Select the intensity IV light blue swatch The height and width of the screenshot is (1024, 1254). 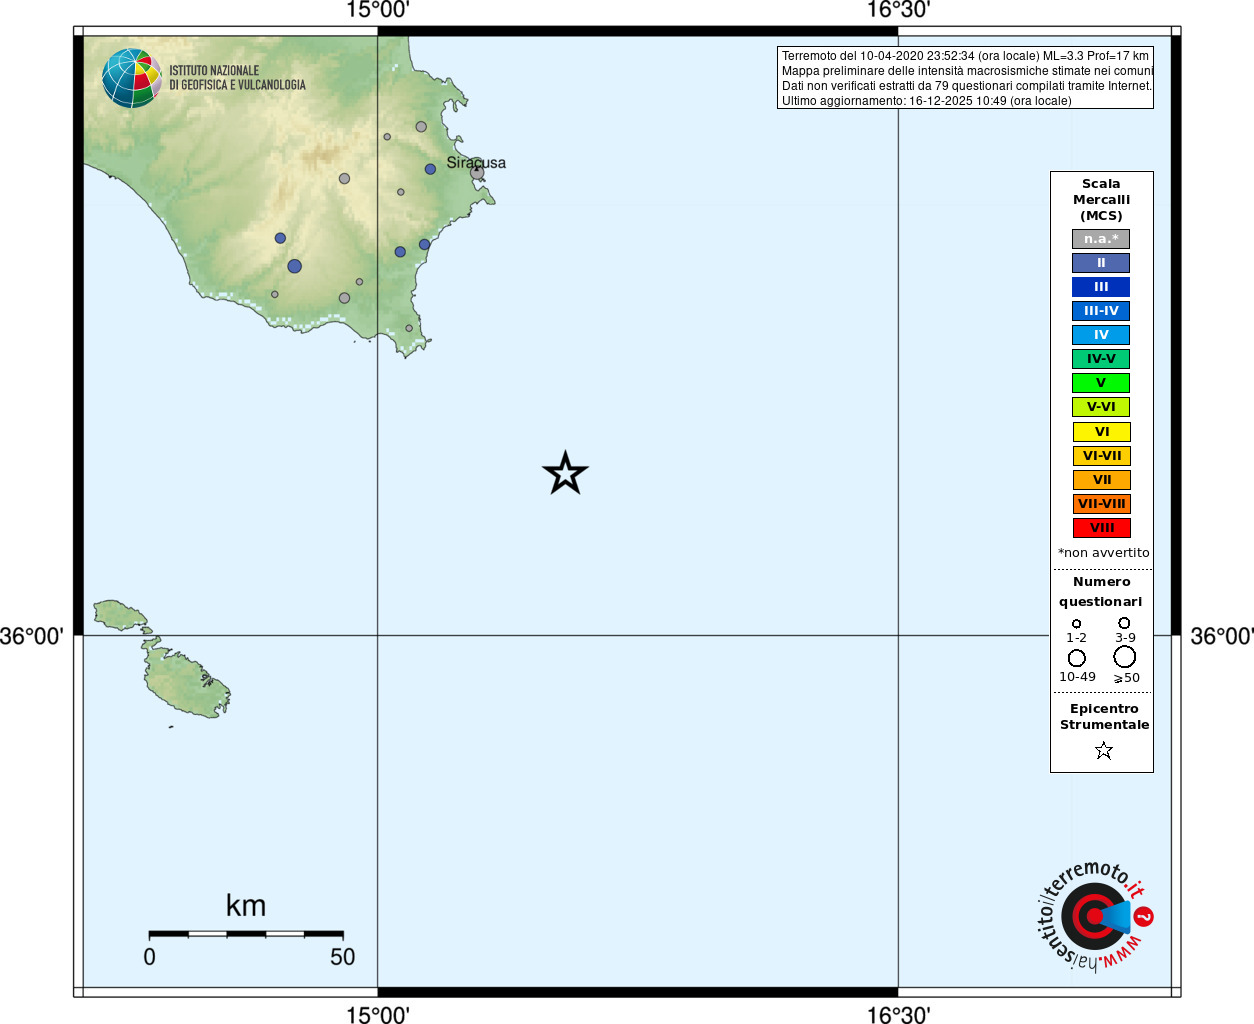1101,335
